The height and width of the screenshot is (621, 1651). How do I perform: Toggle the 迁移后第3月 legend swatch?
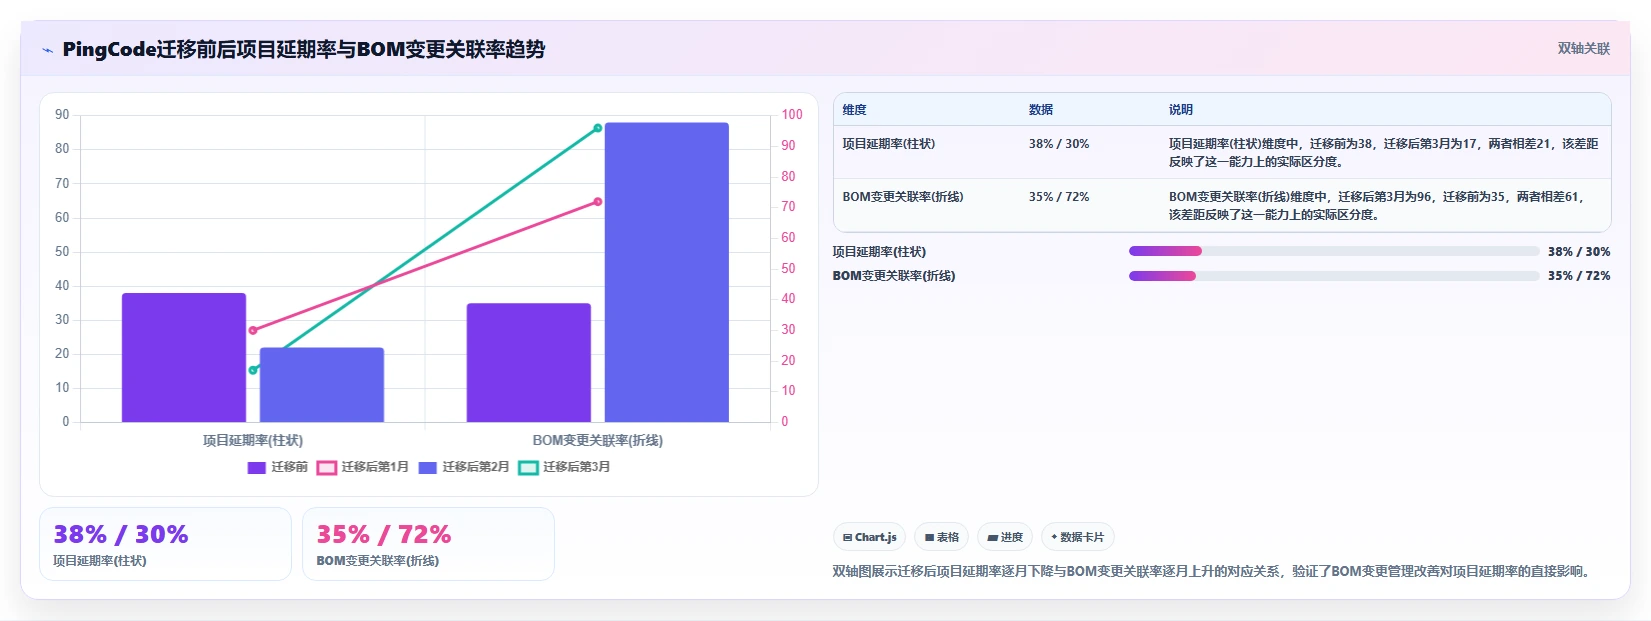coord(528,468)
